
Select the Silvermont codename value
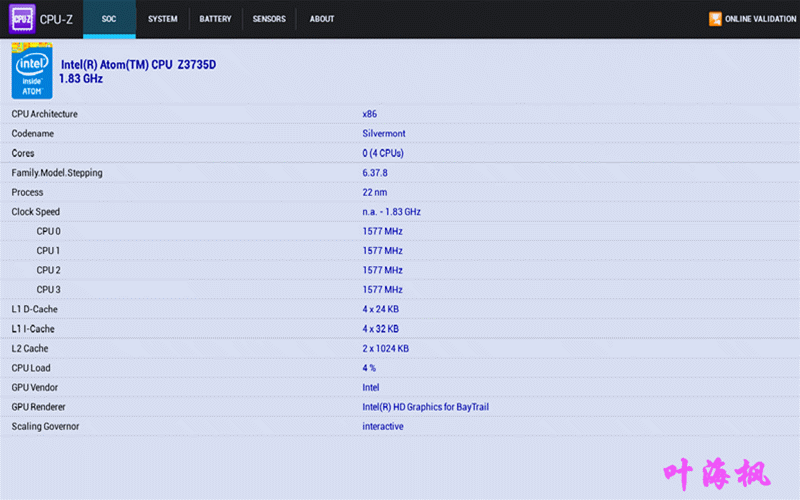click(384, 134)
